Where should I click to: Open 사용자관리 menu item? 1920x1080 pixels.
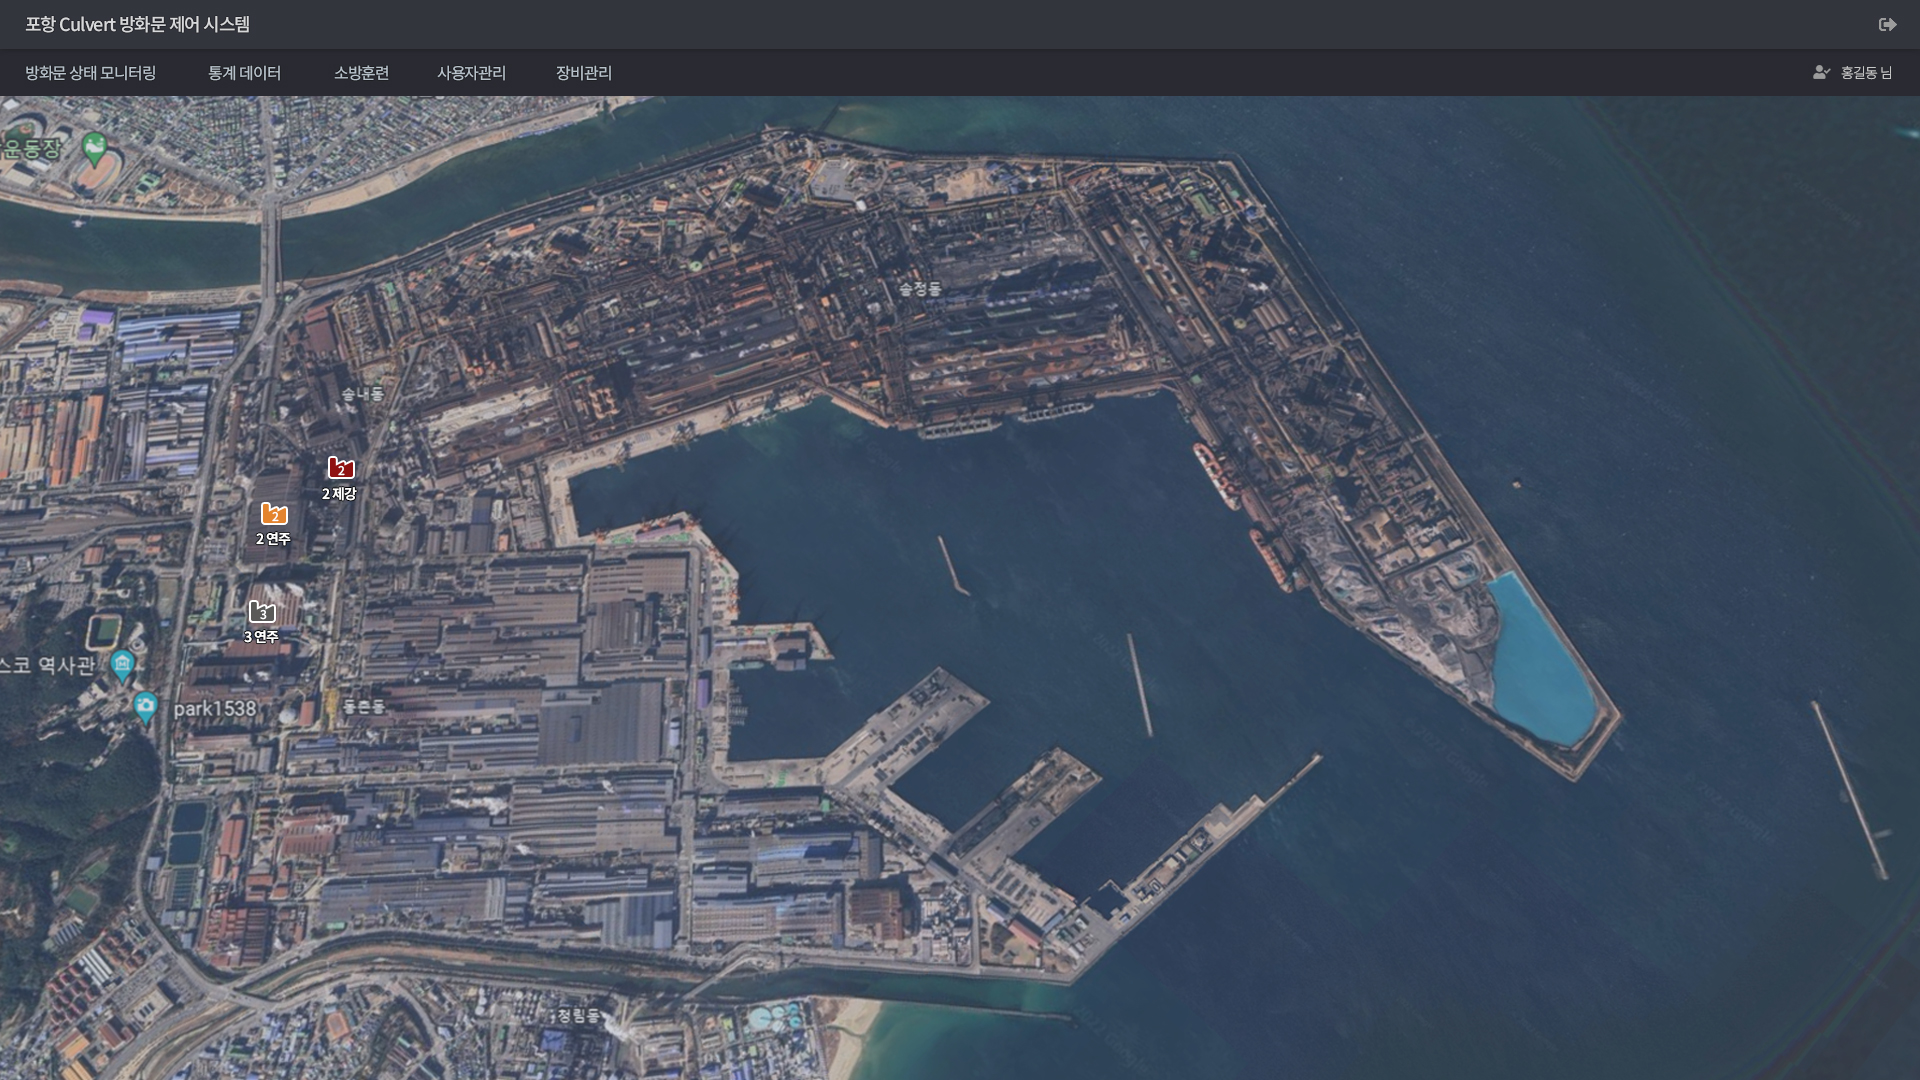point(471,72)
